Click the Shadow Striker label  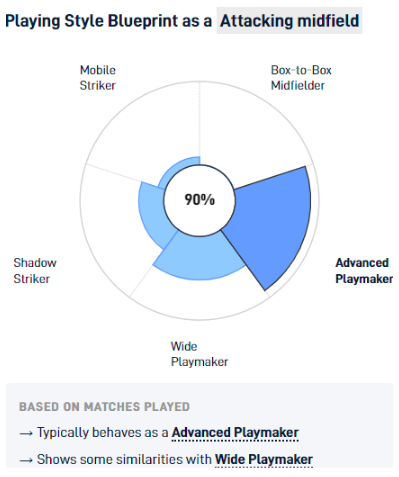[35, 271]
